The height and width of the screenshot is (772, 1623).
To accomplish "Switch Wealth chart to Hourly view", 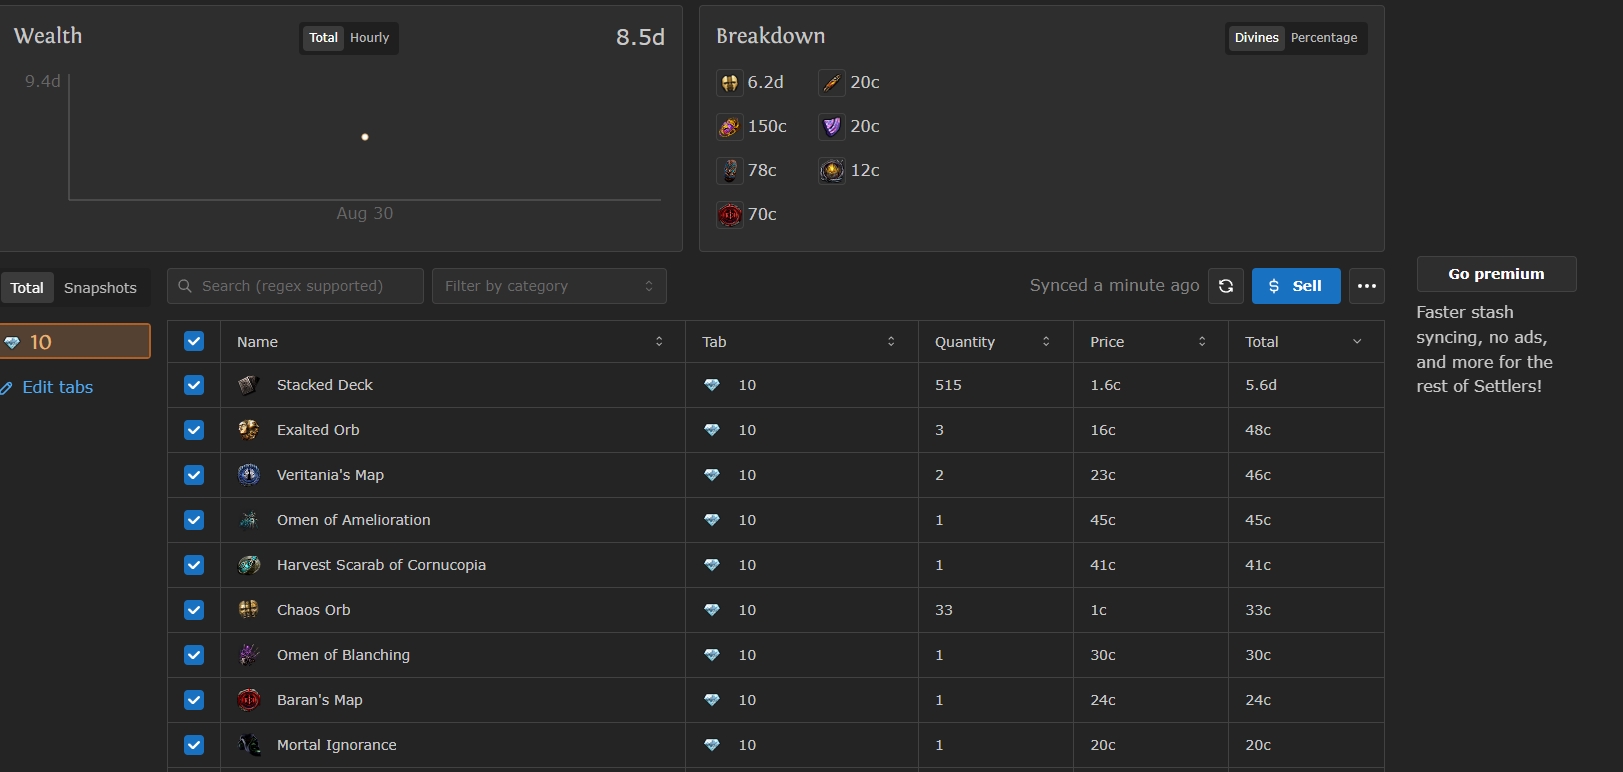I will 369,38.
